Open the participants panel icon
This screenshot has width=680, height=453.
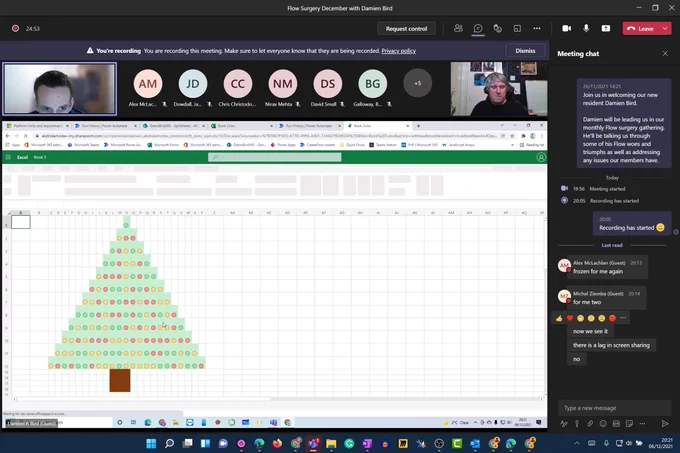[458, 29]
